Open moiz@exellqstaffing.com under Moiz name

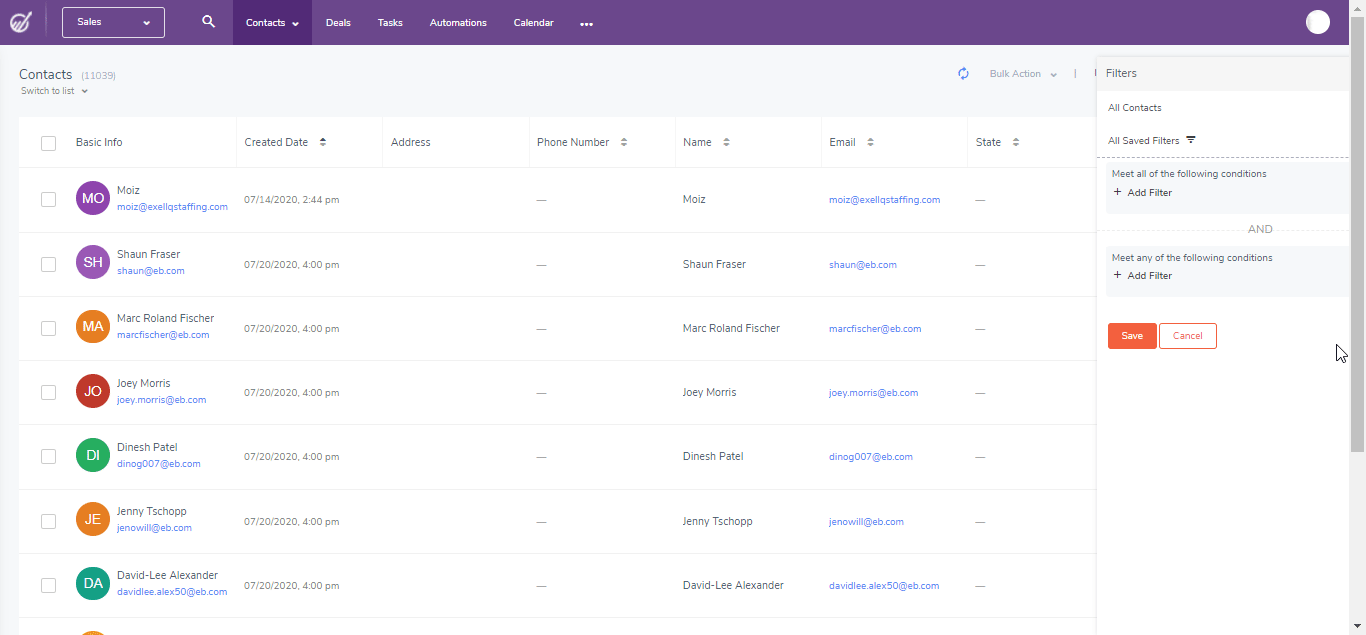point(172,207)
